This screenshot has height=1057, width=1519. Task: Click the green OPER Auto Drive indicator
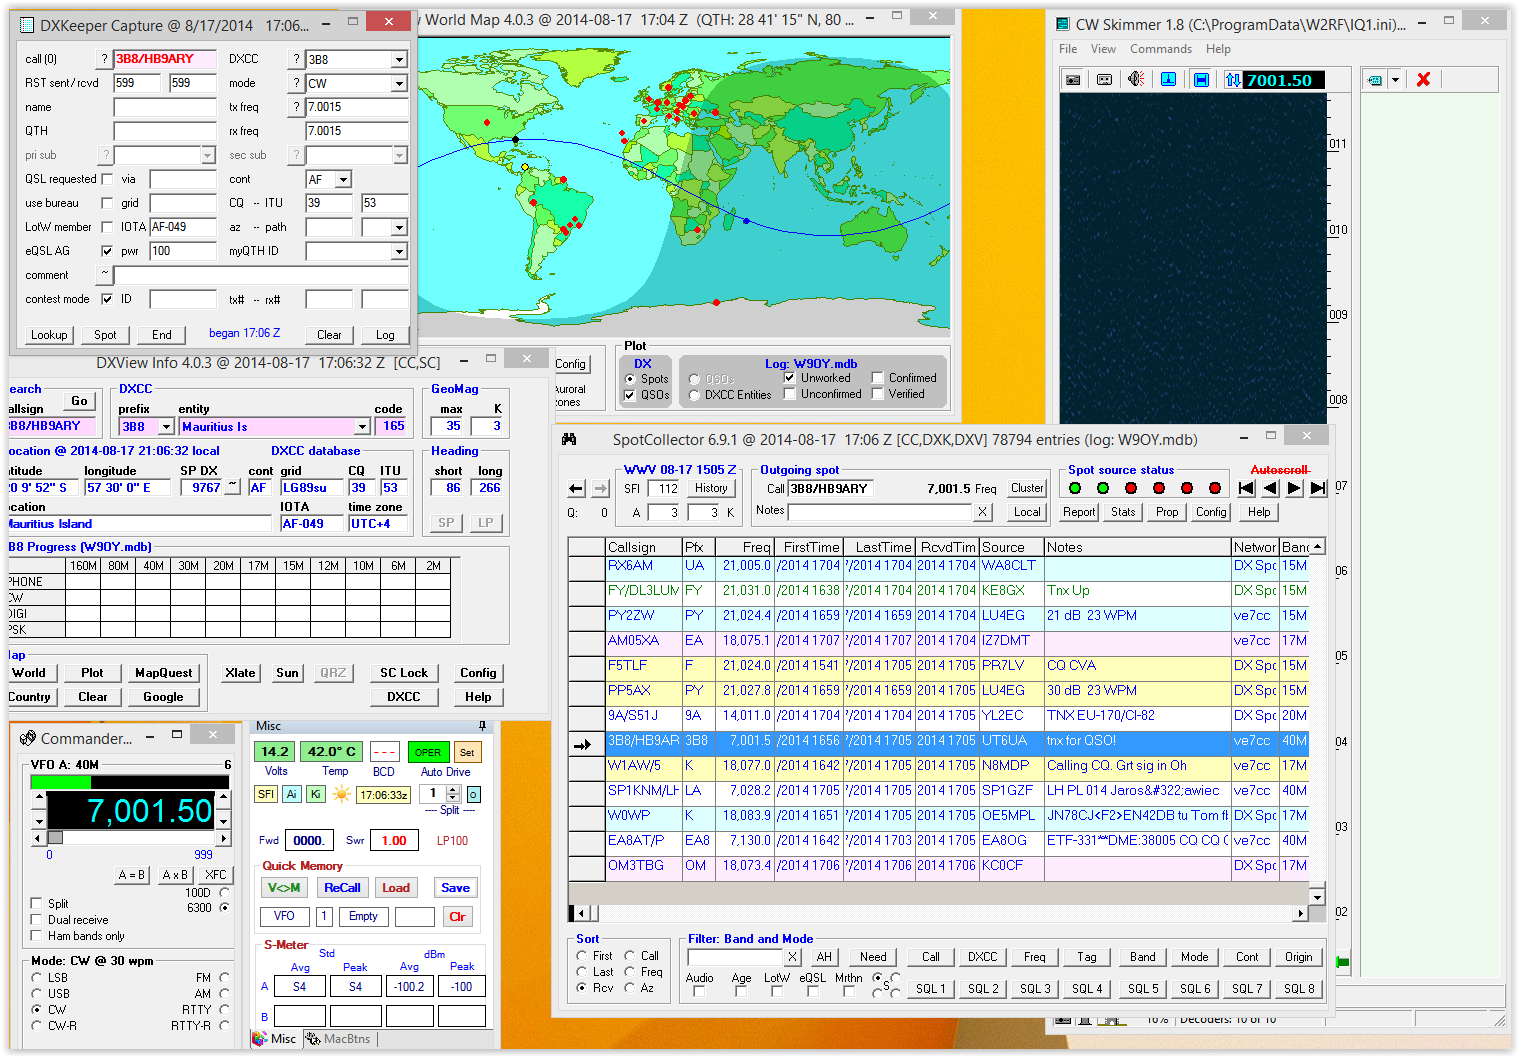pyautogui.click(x=428, y=752)
